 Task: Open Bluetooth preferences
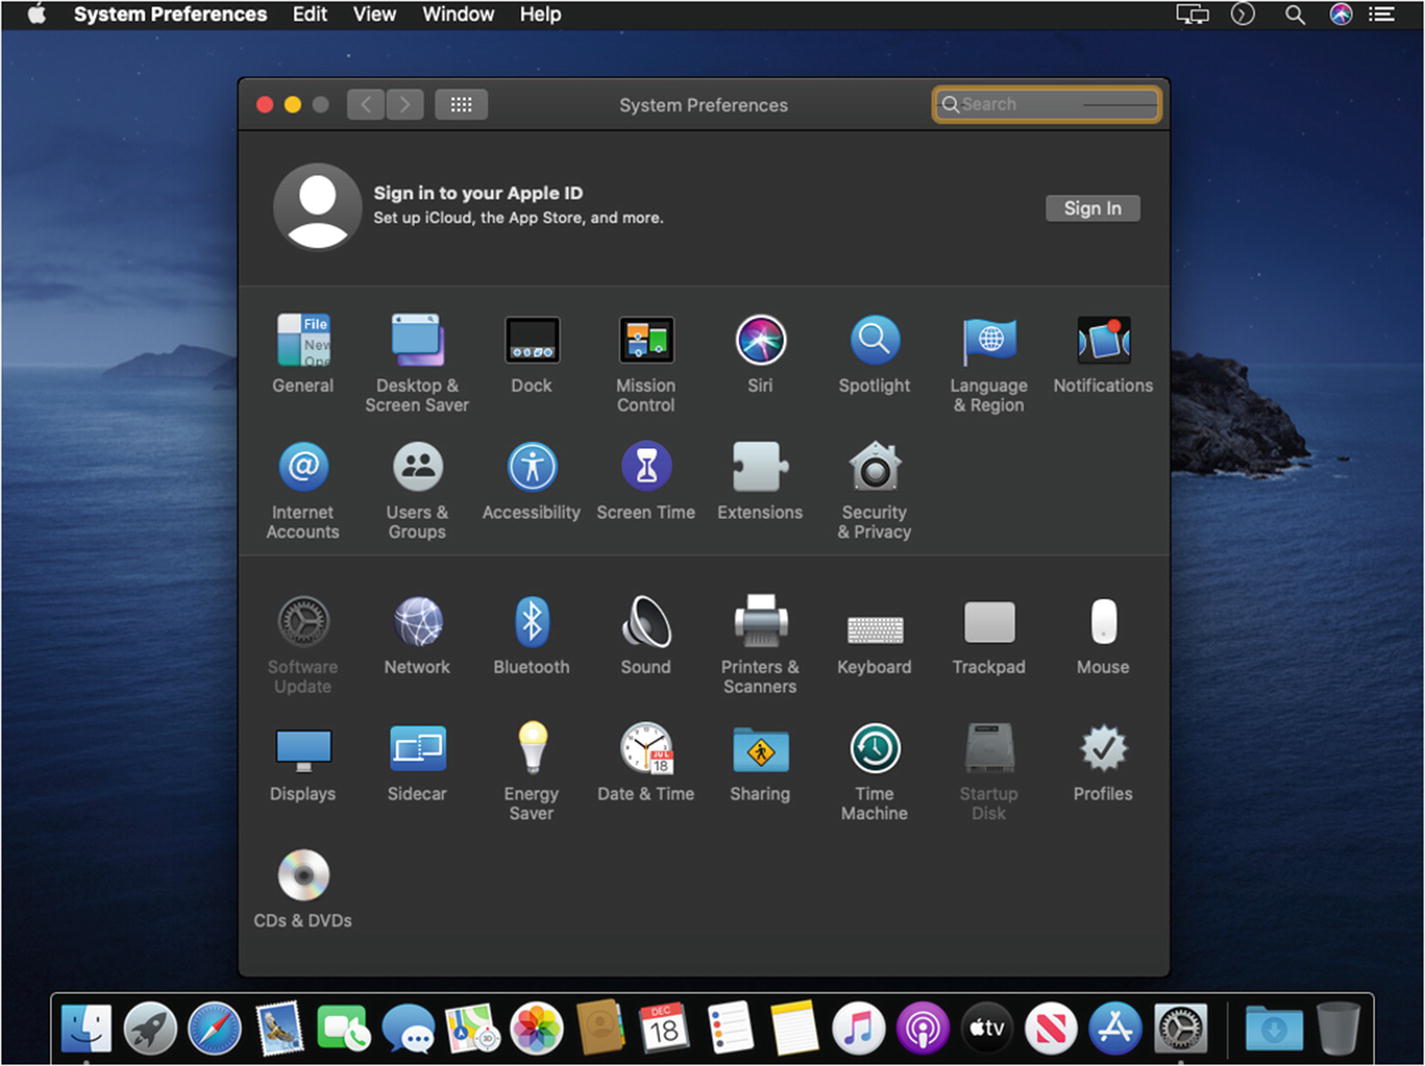pos(532,622)
